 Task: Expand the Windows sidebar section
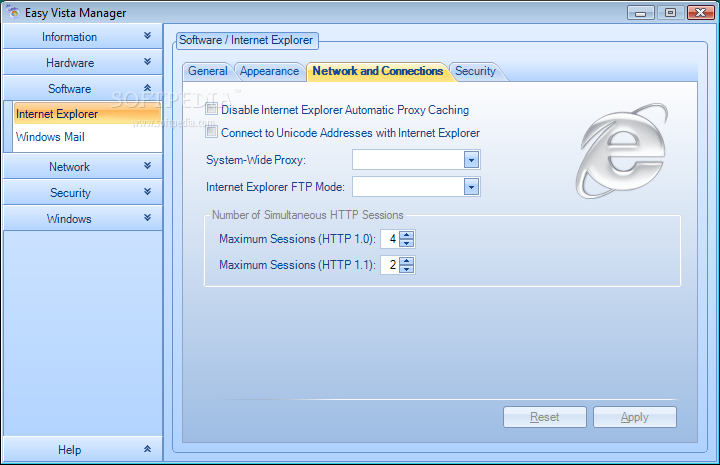83,218
